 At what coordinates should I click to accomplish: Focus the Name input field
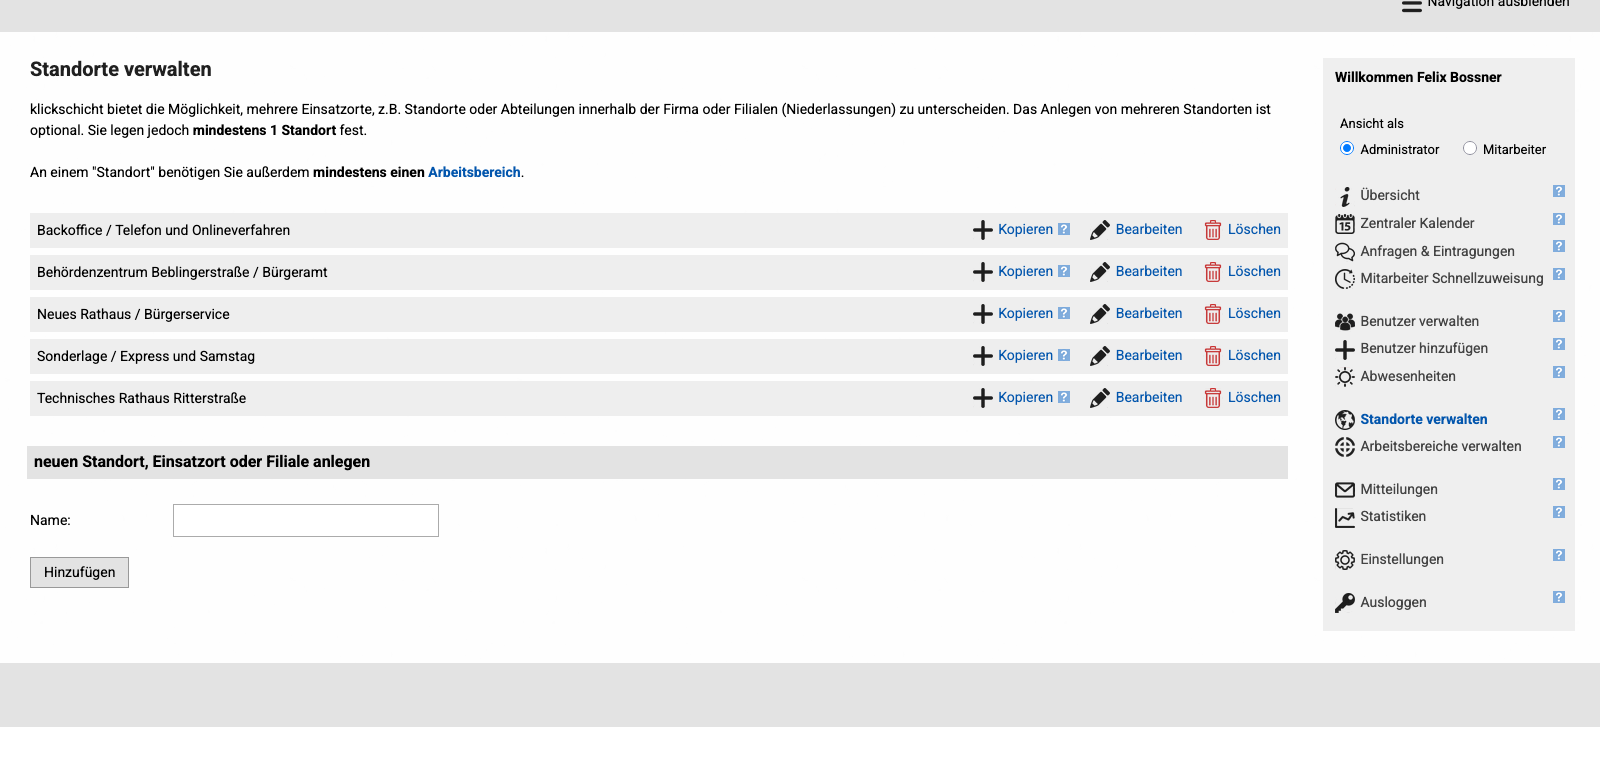(306, 520)
